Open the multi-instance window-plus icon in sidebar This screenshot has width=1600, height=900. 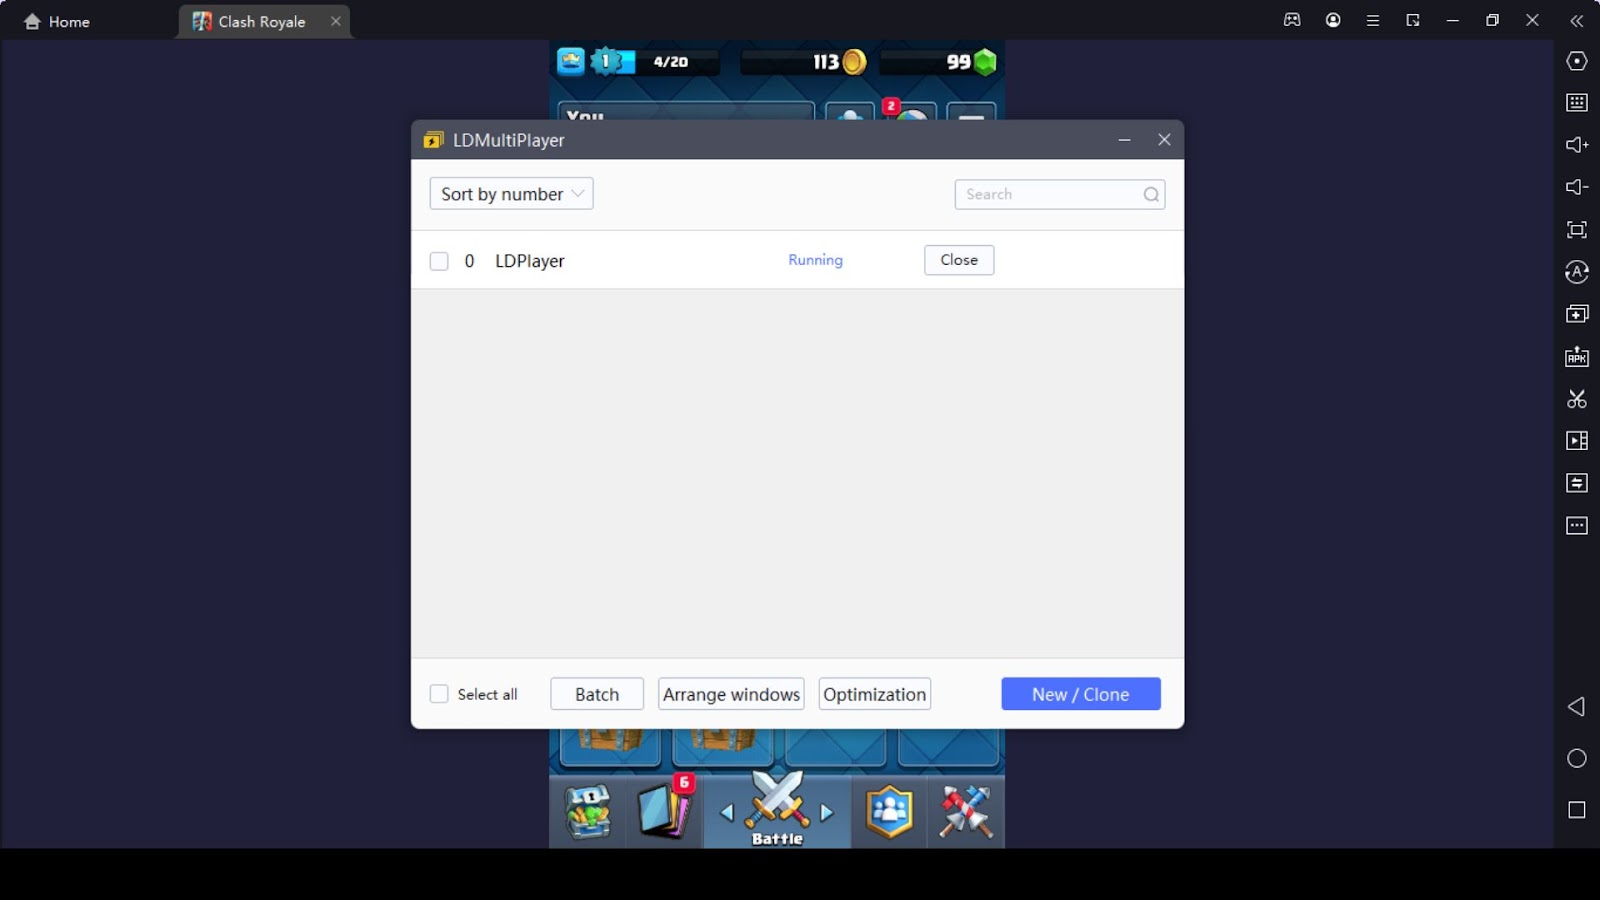point(1577,314)
